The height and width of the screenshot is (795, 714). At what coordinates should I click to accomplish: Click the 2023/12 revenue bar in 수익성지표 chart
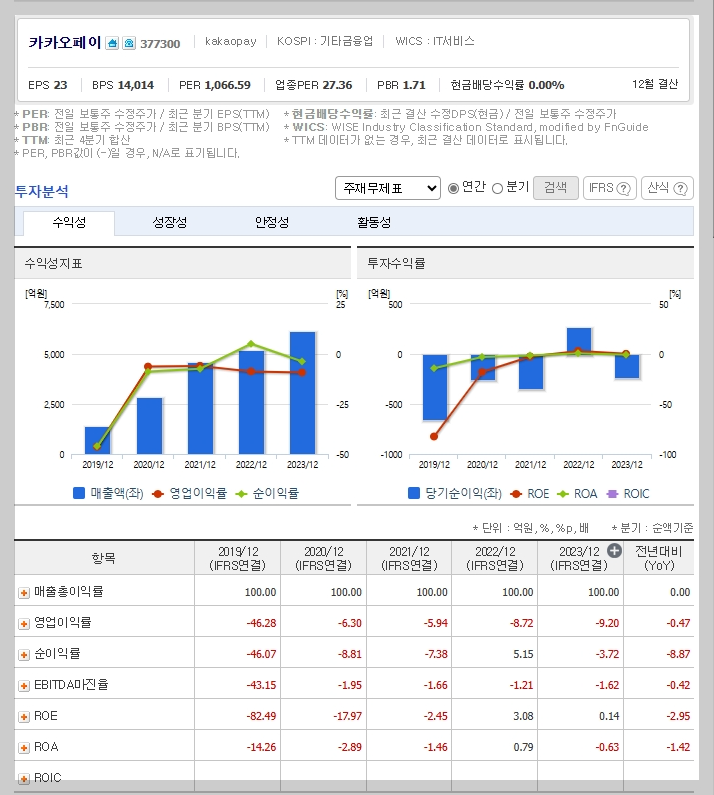(x=302, y=393)
